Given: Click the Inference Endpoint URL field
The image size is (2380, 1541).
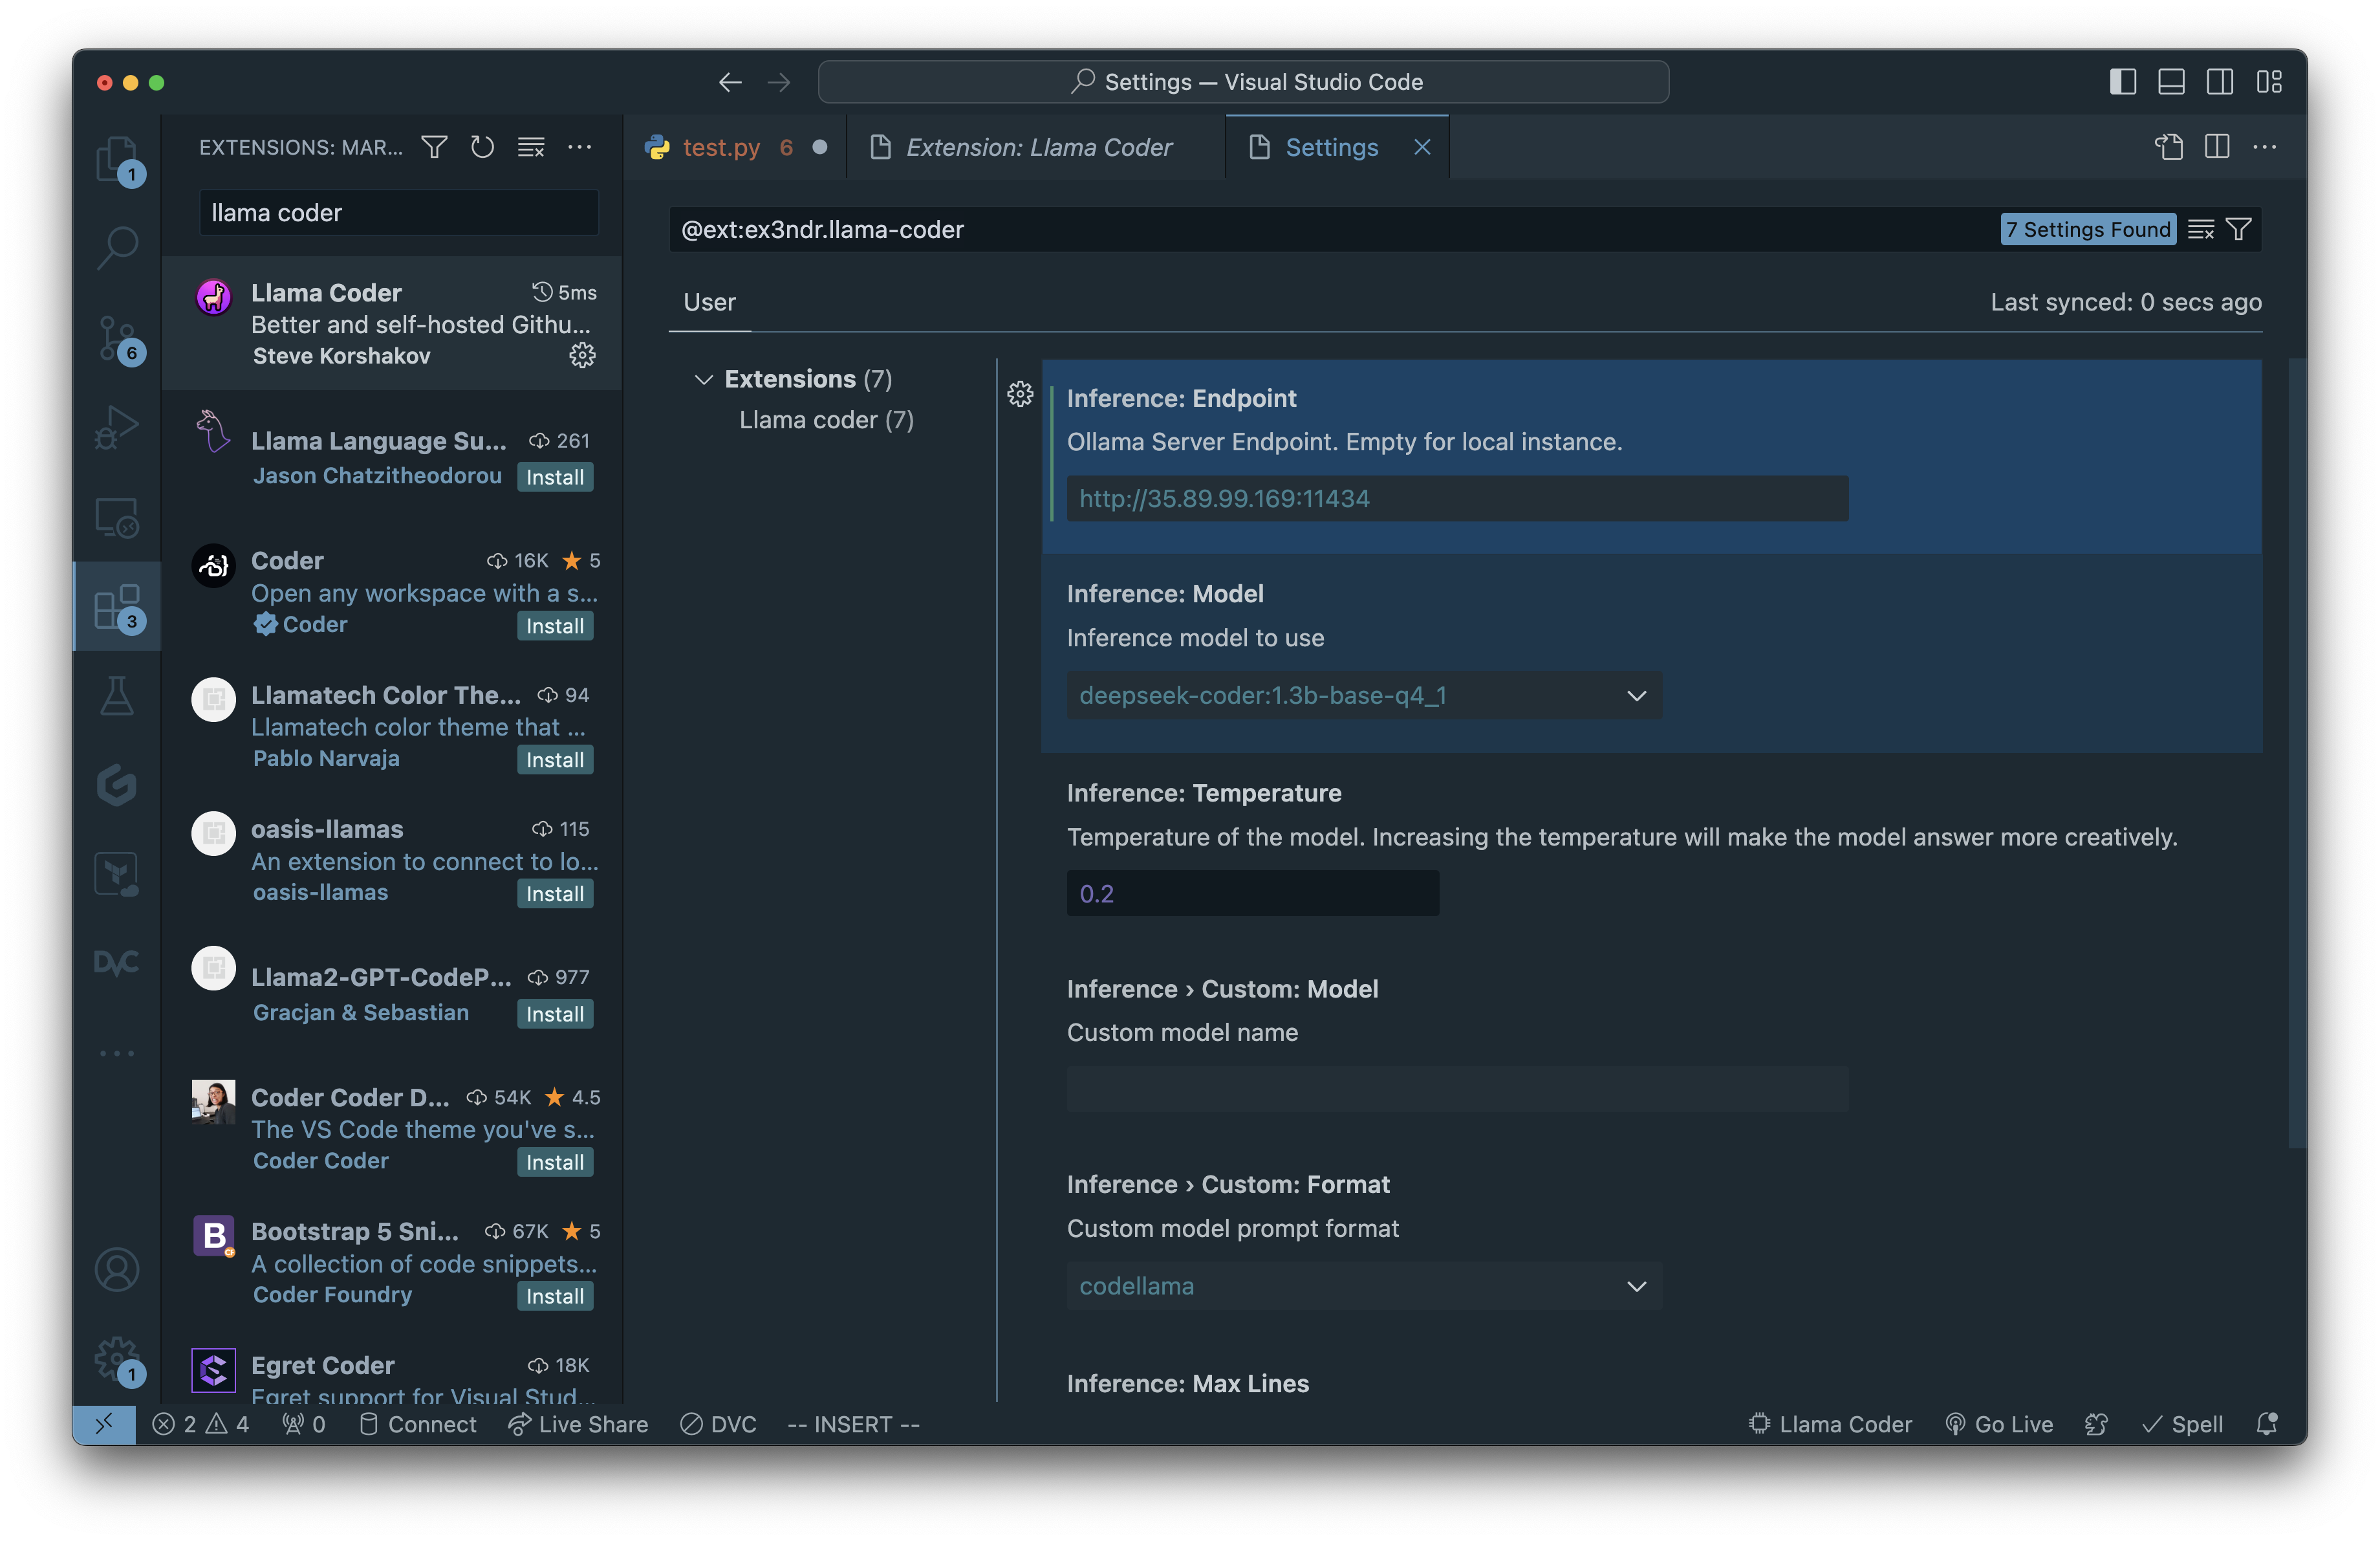Looking at the screenshot, I should coord(1456,499).
